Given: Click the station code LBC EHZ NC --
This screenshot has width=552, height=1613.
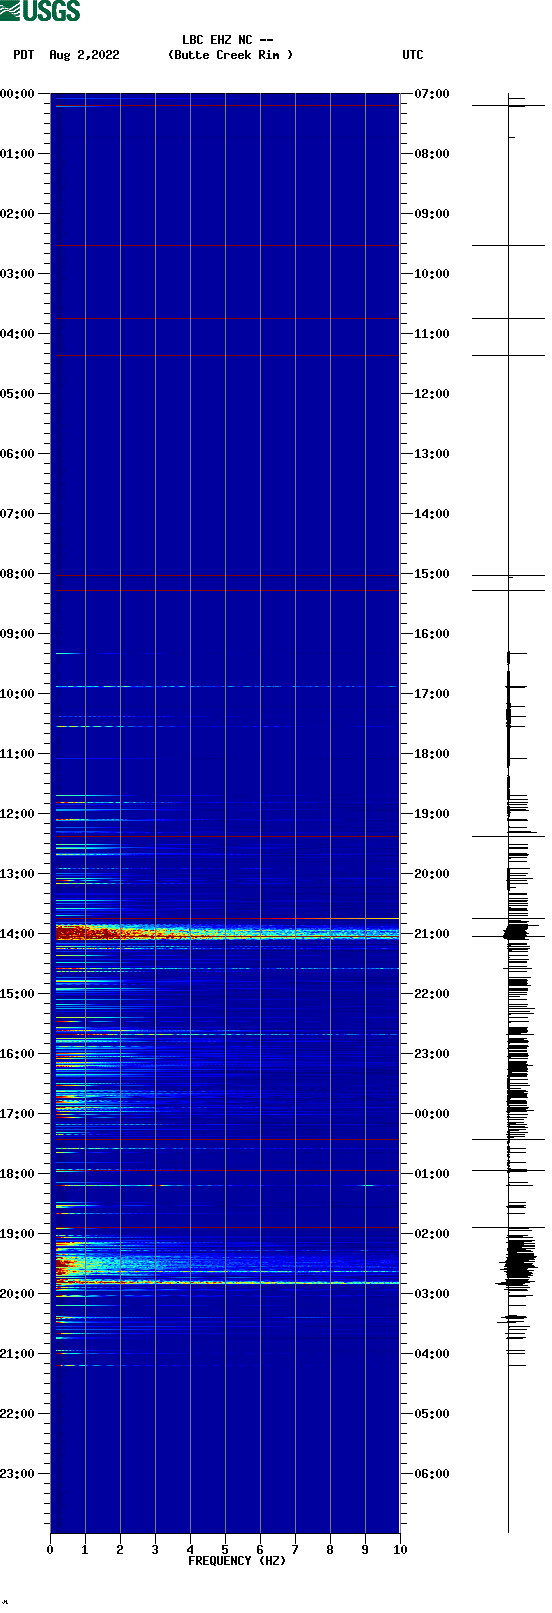Looking at the screenshot, I should point(228,40).
